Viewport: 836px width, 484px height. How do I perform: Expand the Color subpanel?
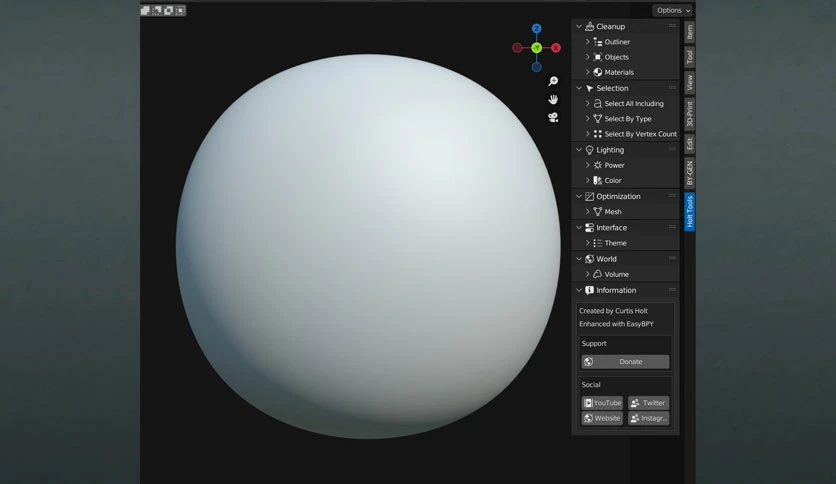pos(588,180)
